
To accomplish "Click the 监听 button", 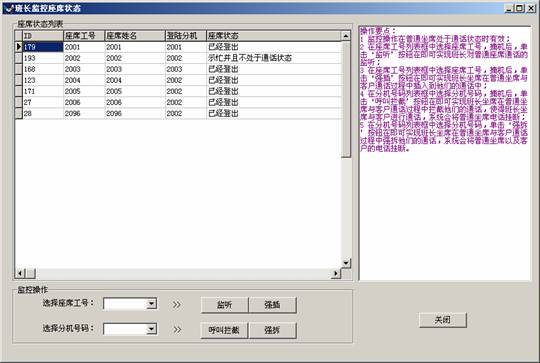I will pyautogui.click(x=224, y=305).
